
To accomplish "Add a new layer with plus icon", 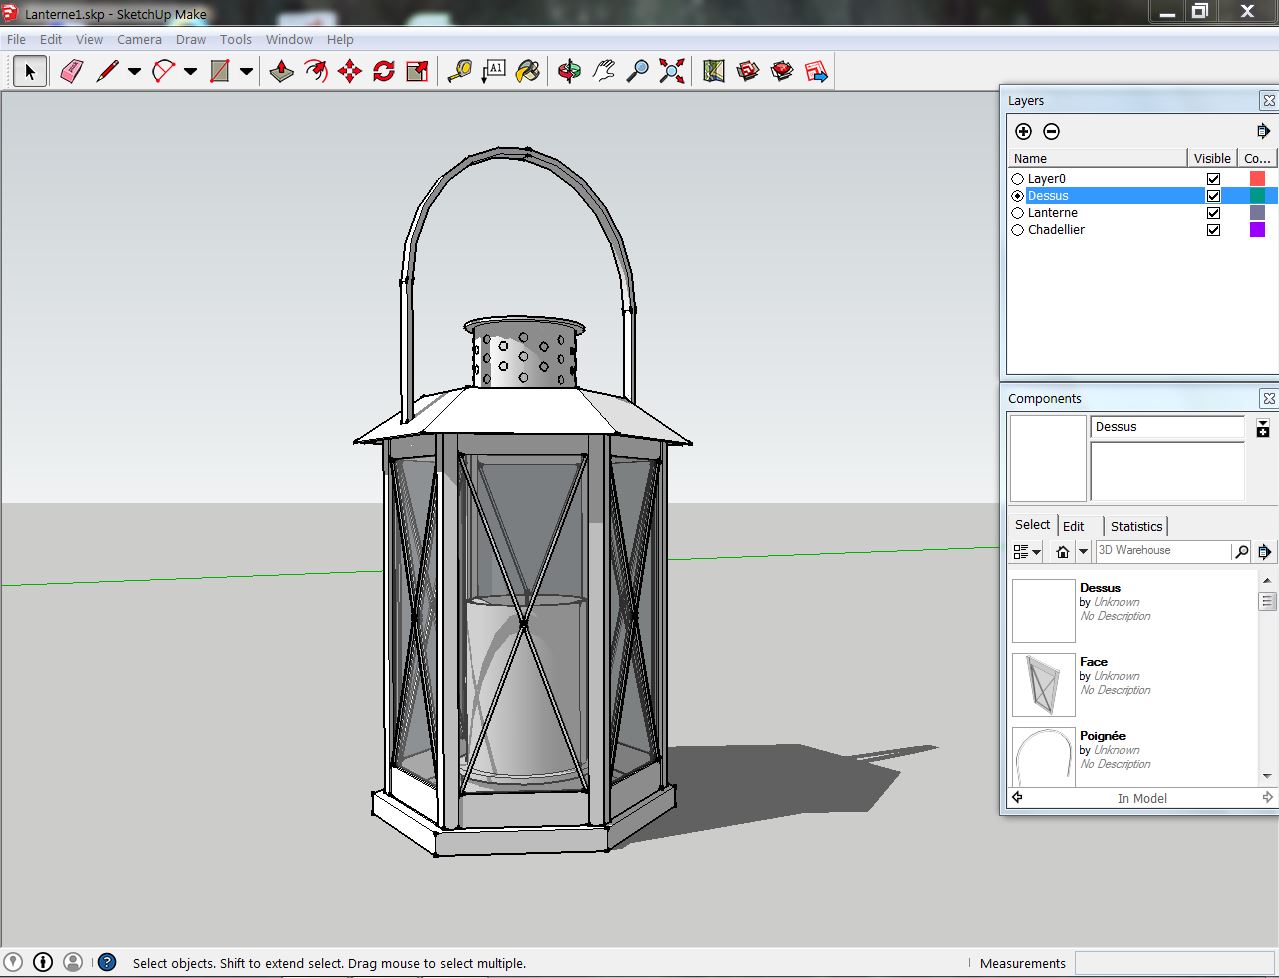I will click(1023, 131).
